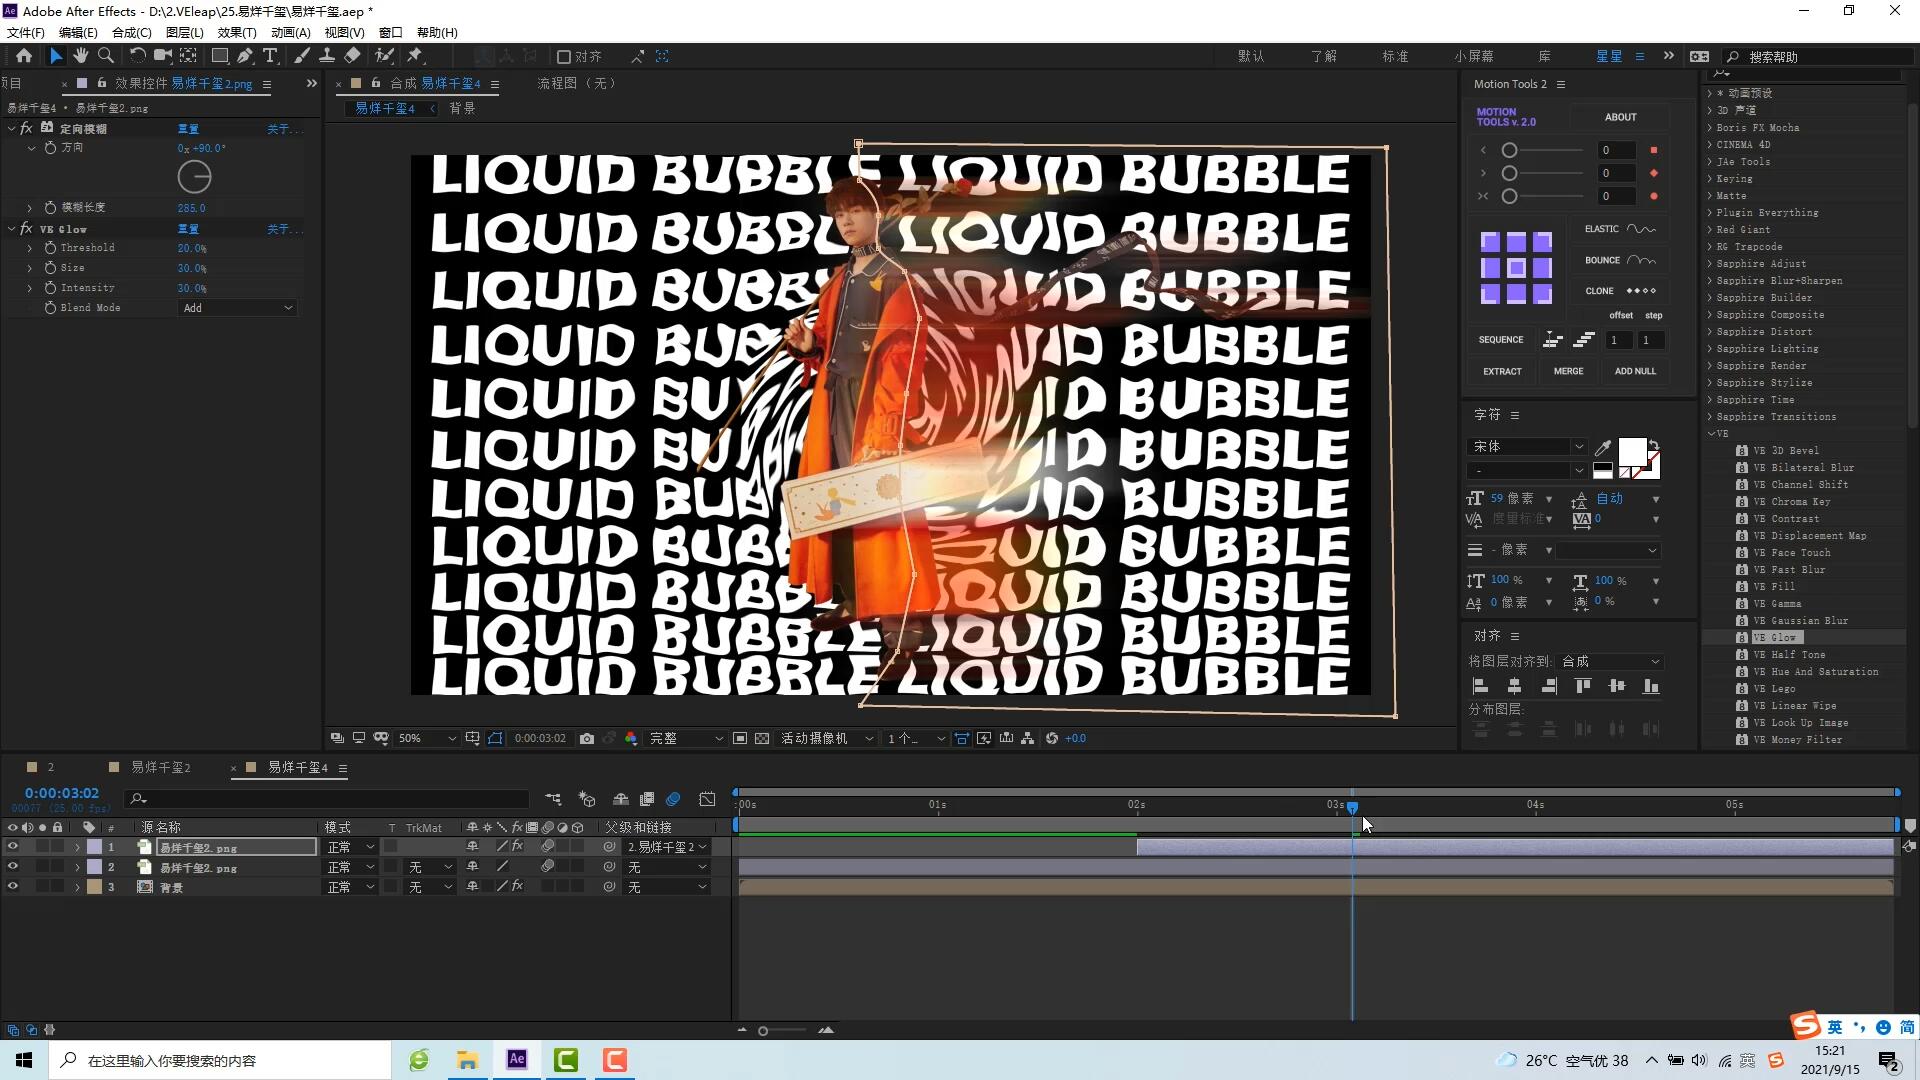
Task: Click the Add Null button in Motion Tools
Action: (1635, 371)
